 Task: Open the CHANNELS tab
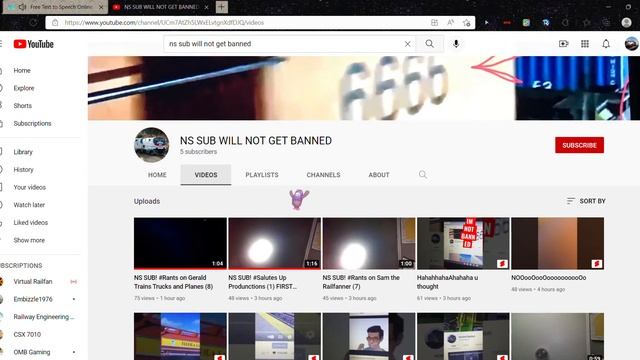323,175
